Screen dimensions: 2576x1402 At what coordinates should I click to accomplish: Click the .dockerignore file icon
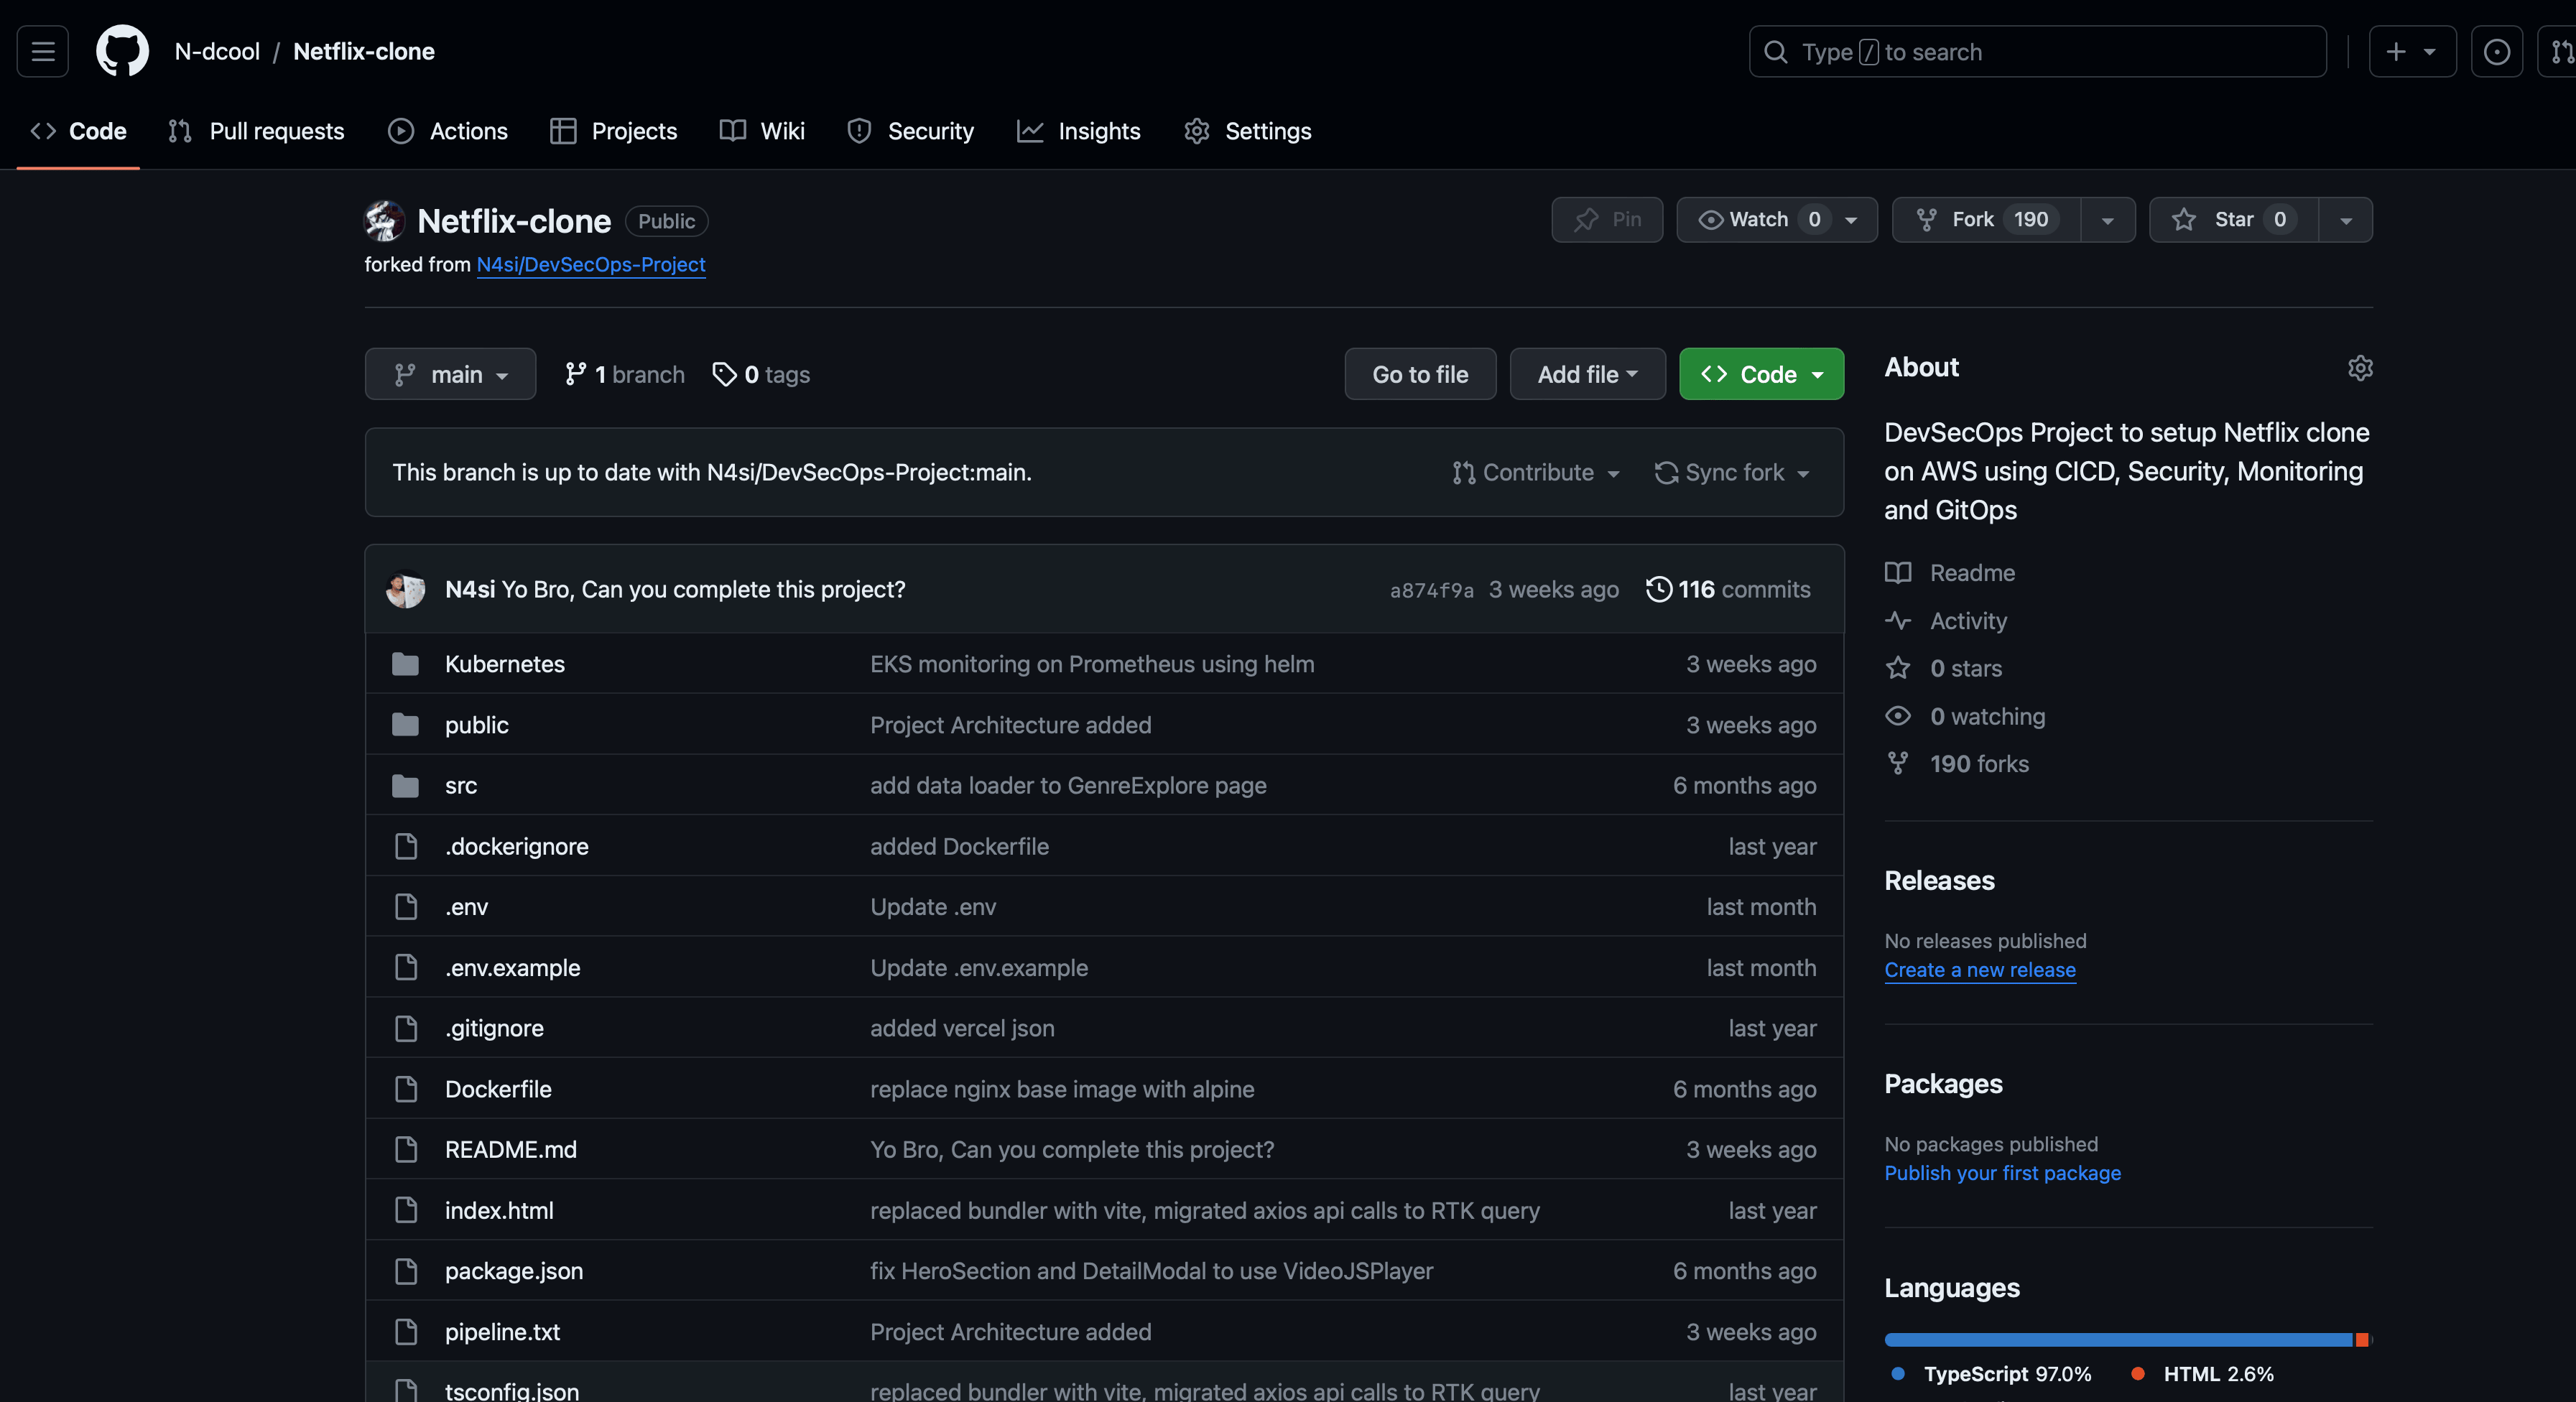406,846
